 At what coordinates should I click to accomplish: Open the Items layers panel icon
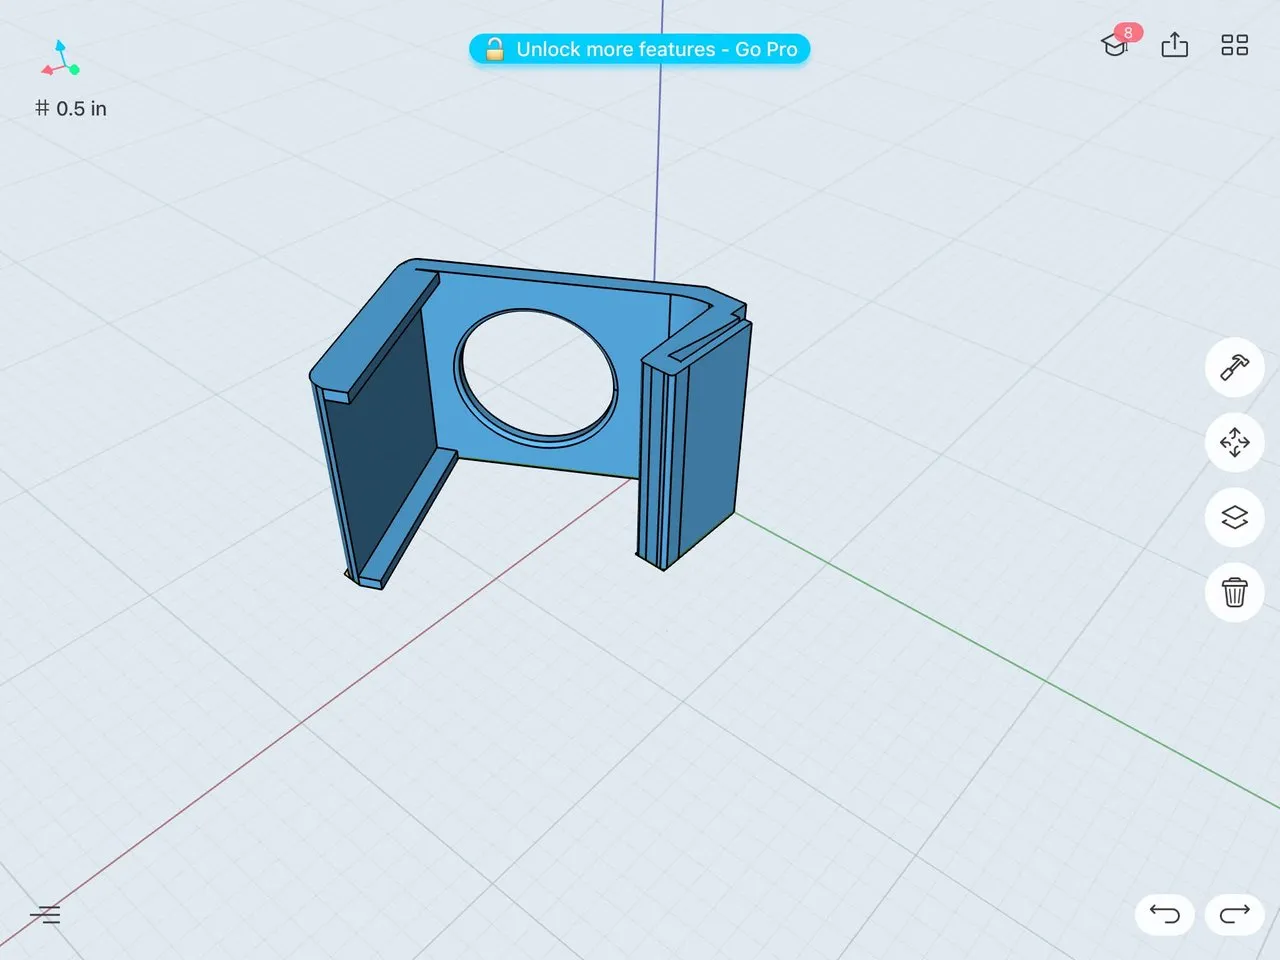(x=1234, y=517)
